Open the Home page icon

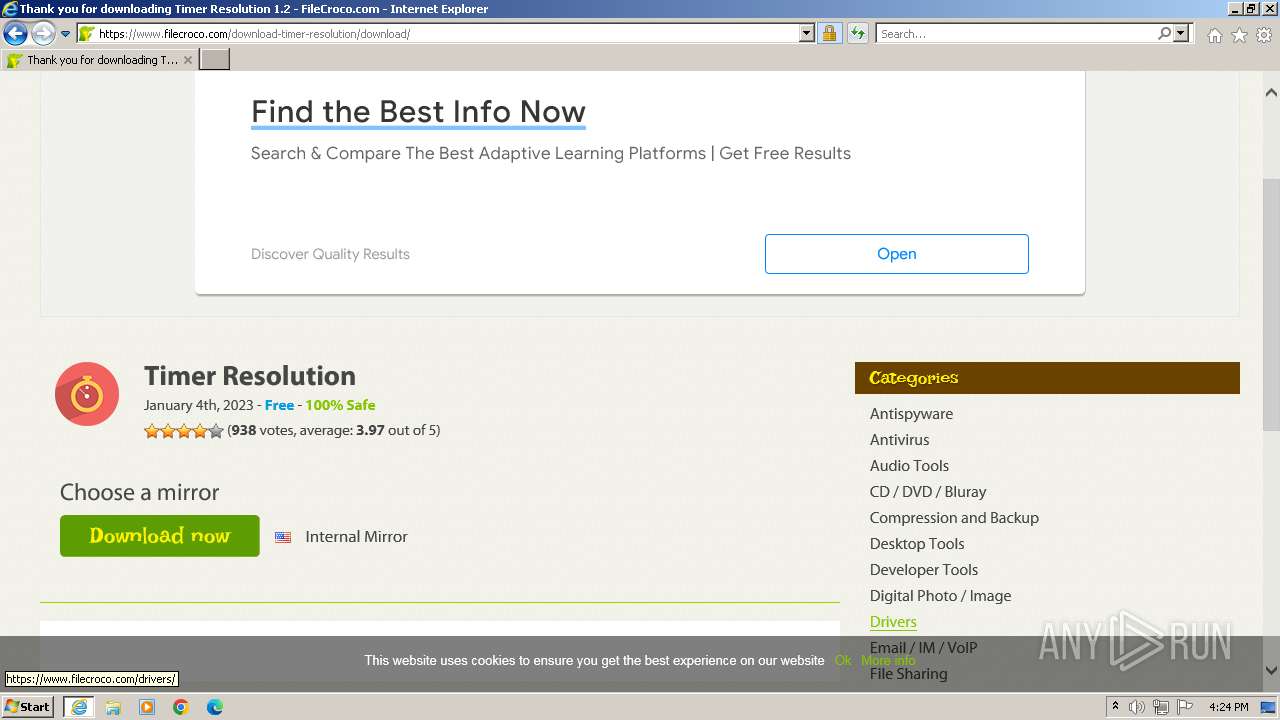pos(1214,35)
